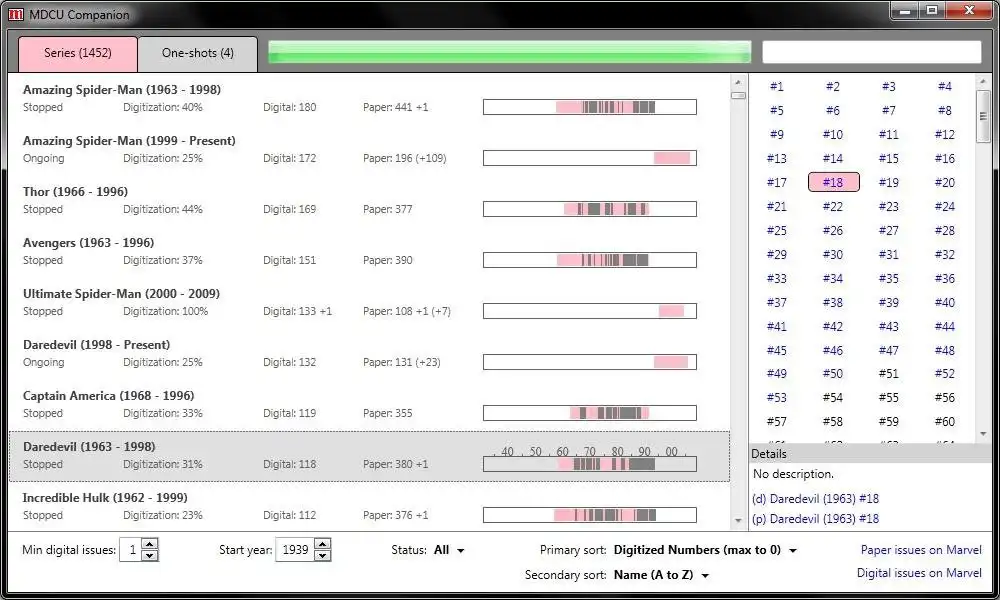Open the One-shots (4) tab
The width and height of the screenshot is (1000, 600).
coord(198,54)
